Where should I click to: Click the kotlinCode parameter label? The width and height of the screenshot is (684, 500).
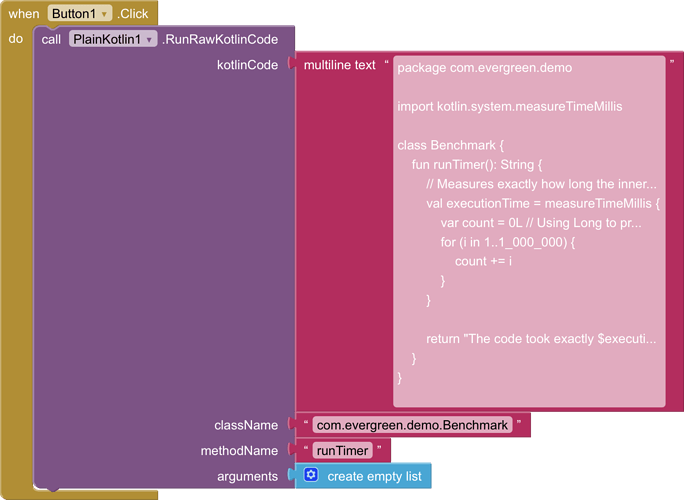tap(247, 65)
